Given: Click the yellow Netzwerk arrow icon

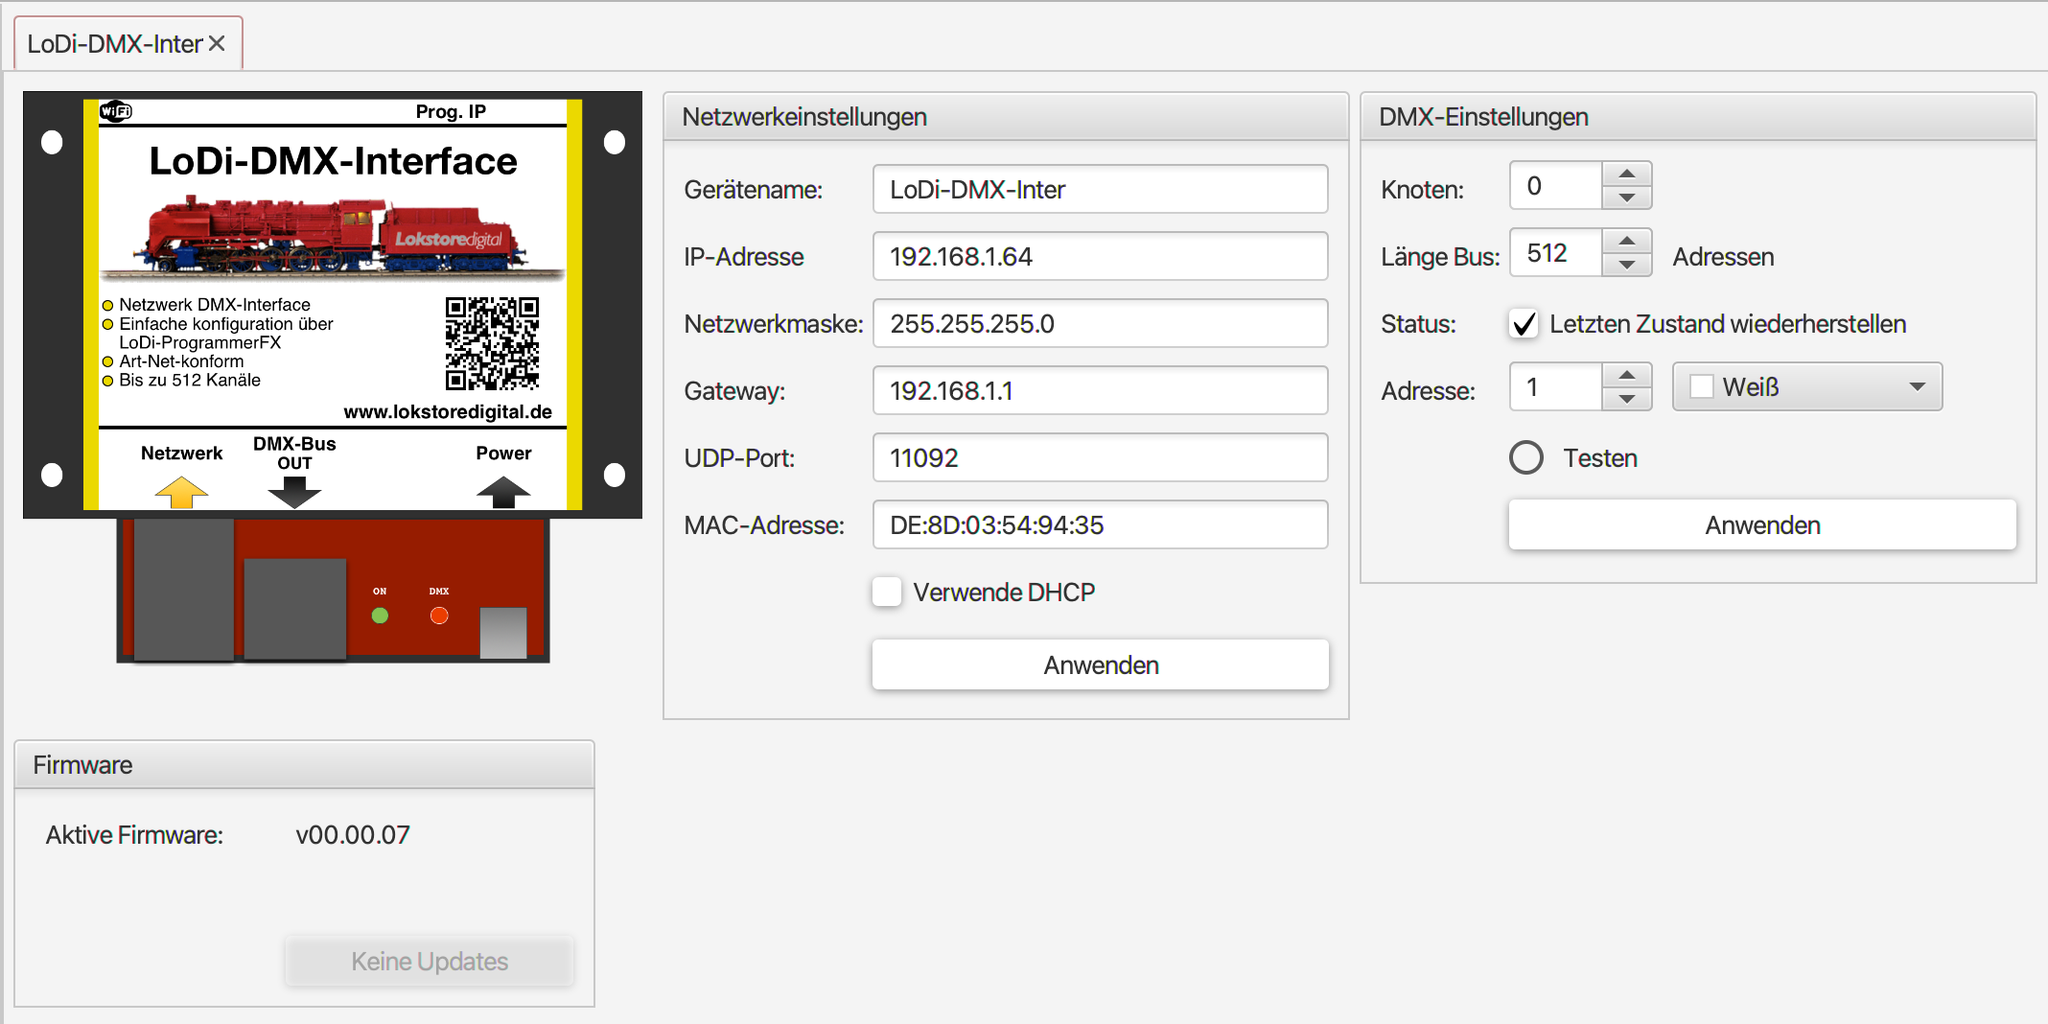Looking at the screenshot, I should tap(181, 492).
